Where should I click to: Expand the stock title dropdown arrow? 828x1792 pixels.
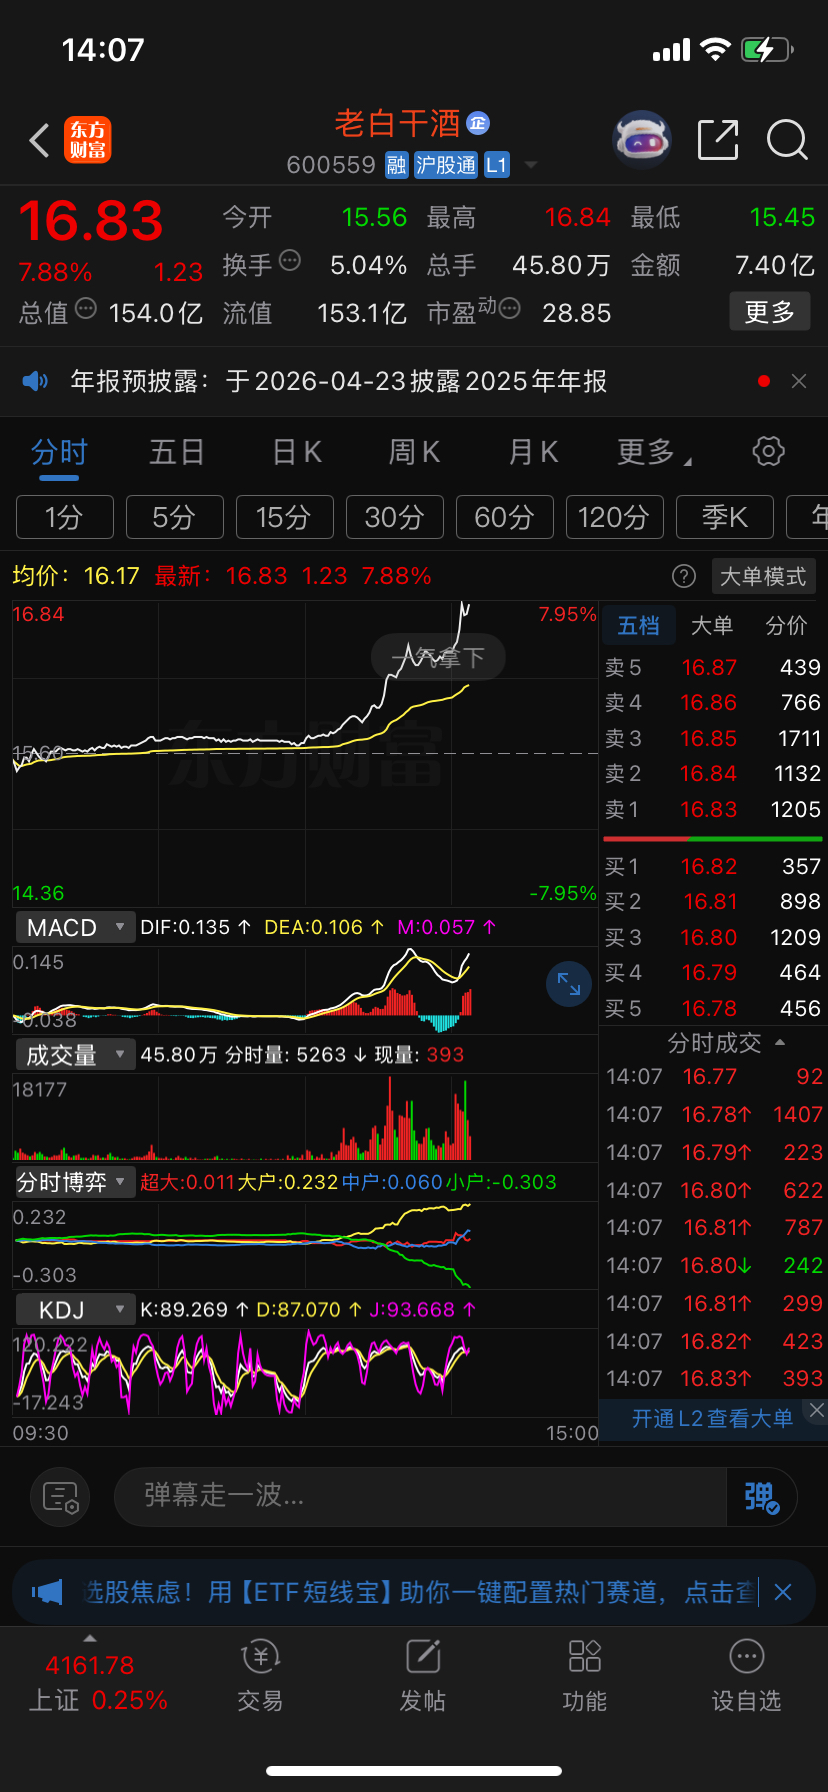click(x=531, y=165)
